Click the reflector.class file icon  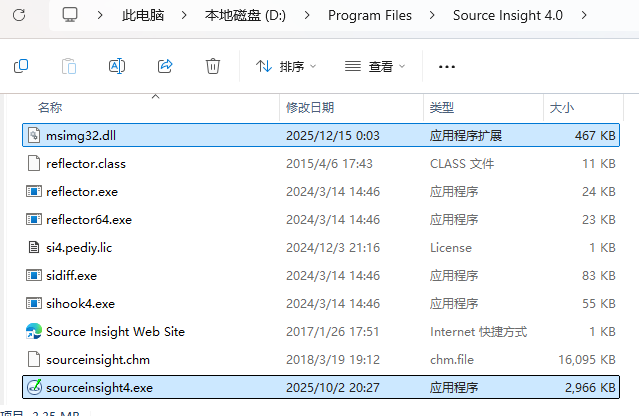click(x=34, y=163)
